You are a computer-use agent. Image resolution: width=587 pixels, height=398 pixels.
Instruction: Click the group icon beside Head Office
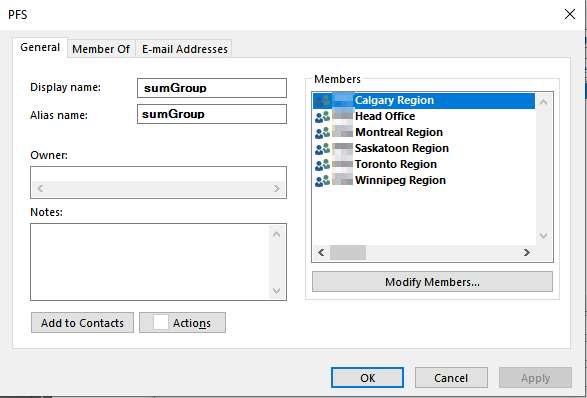(322, 116)
